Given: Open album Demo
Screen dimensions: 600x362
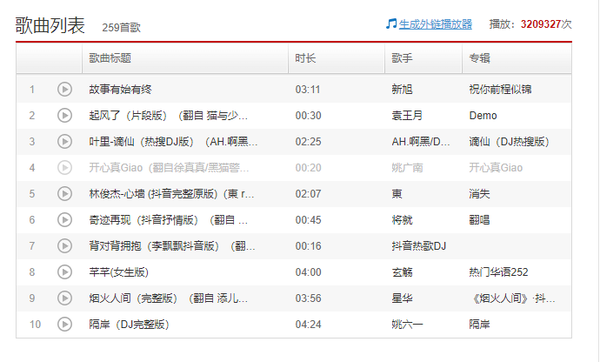Looking at the screenshot, I should pos(483,116).
